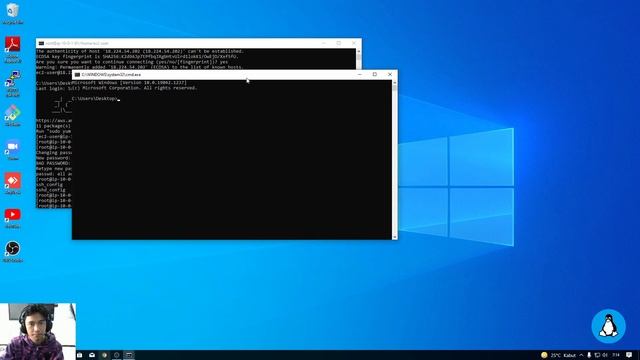Screen dimensions: 640x360
Task: Click the "Warning: Permanently added" line
Action: click(x=140, y=67)
